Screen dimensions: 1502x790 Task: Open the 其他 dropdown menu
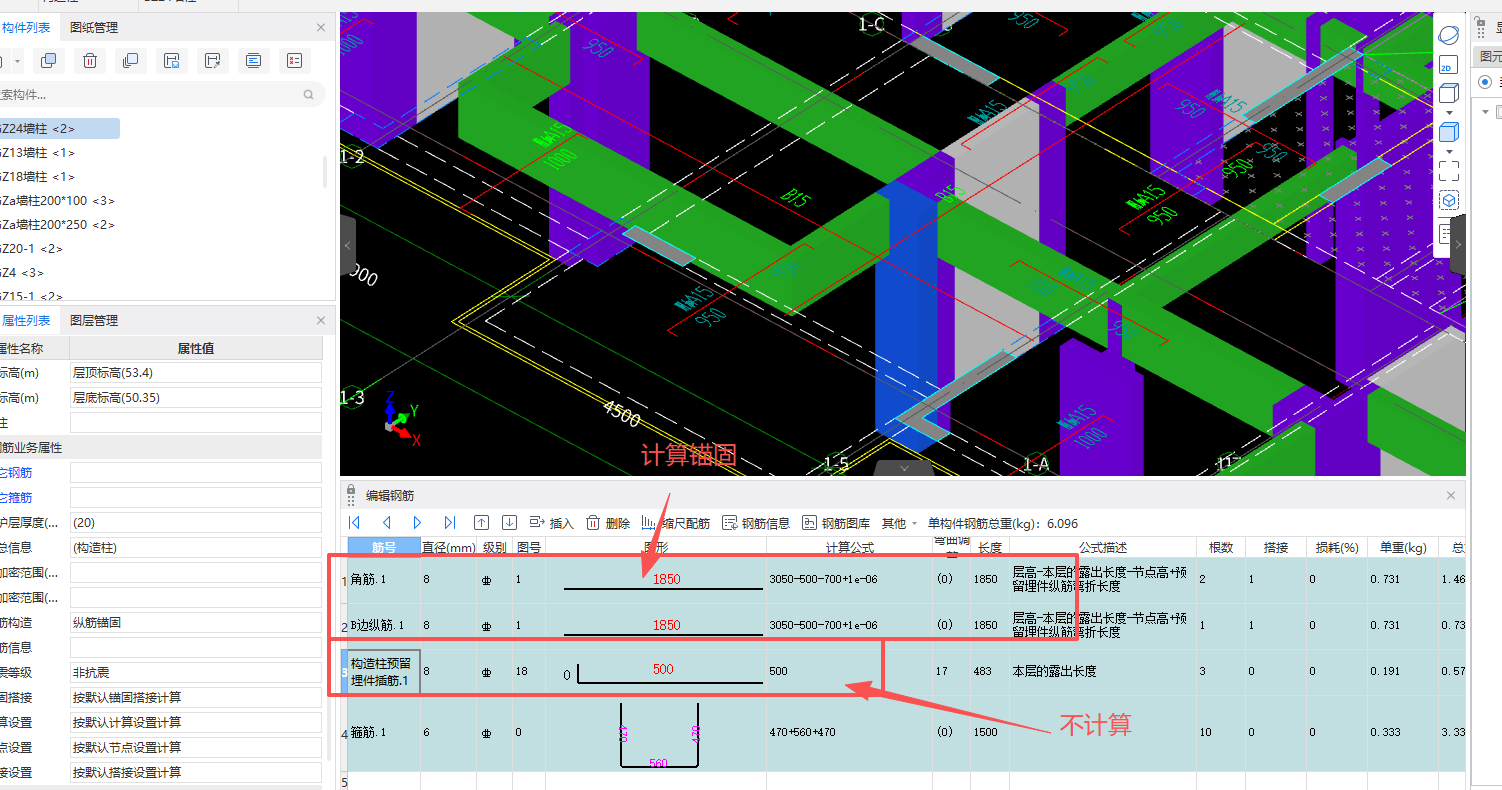point(899,523)
